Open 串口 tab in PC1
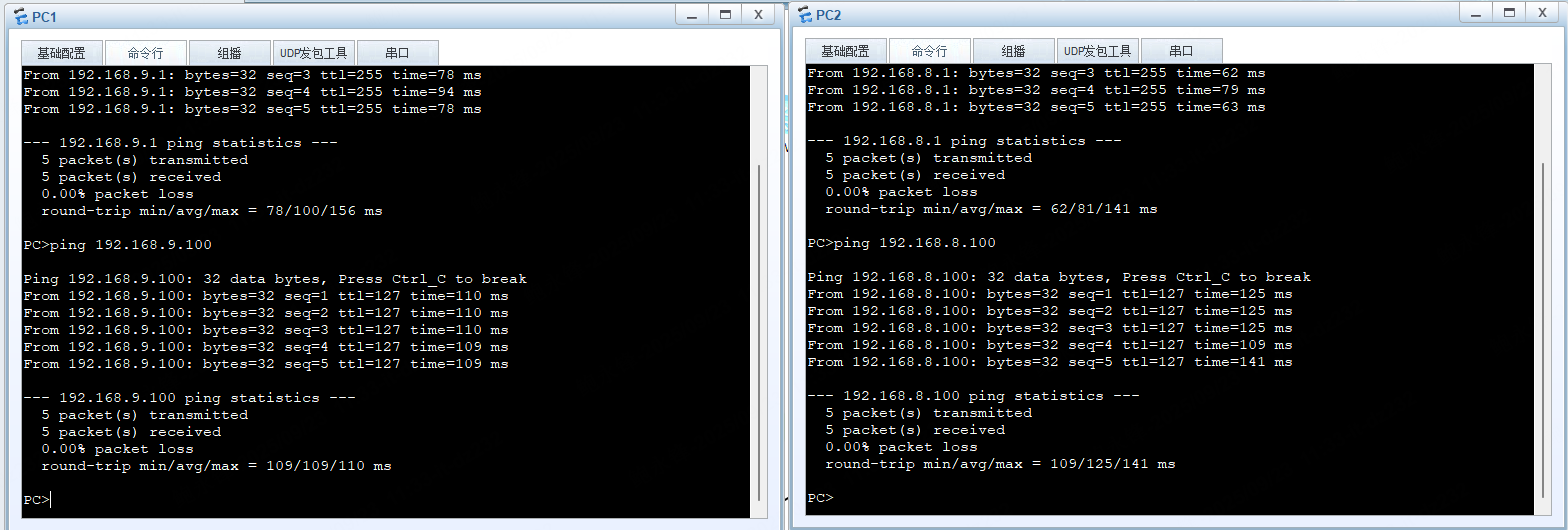 397,53
